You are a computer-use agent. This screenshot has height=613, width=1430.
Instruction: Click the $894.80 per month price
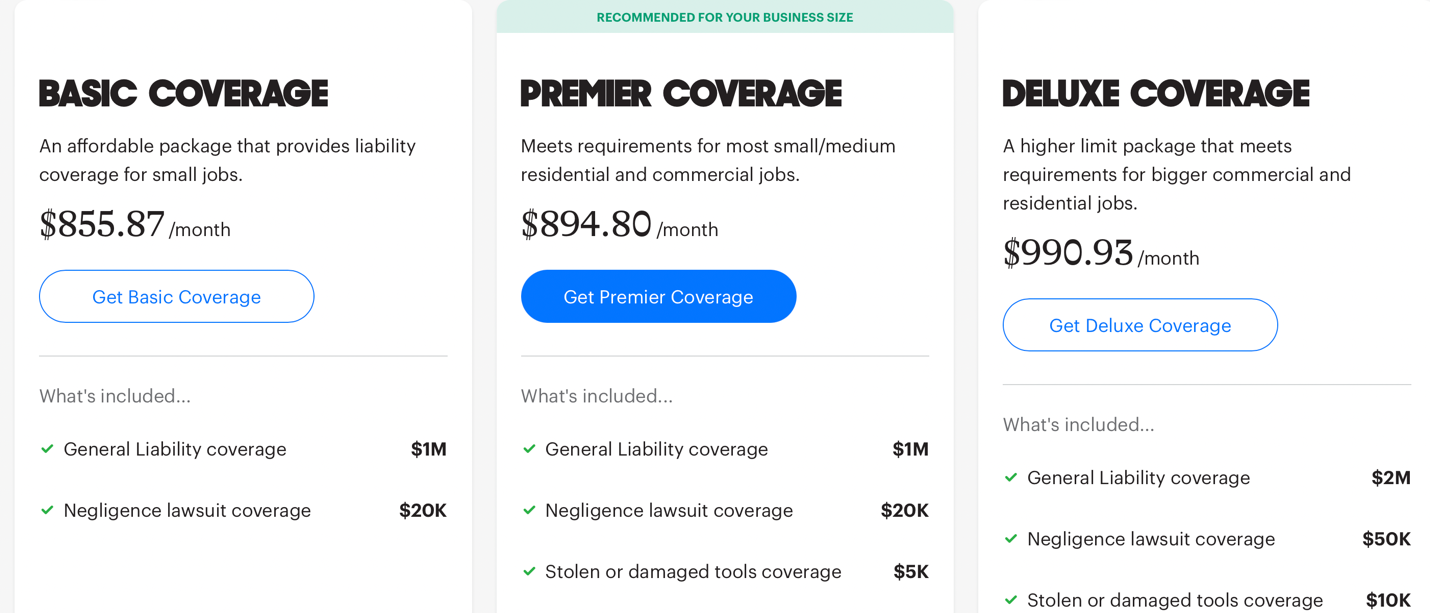pos(620,225)
